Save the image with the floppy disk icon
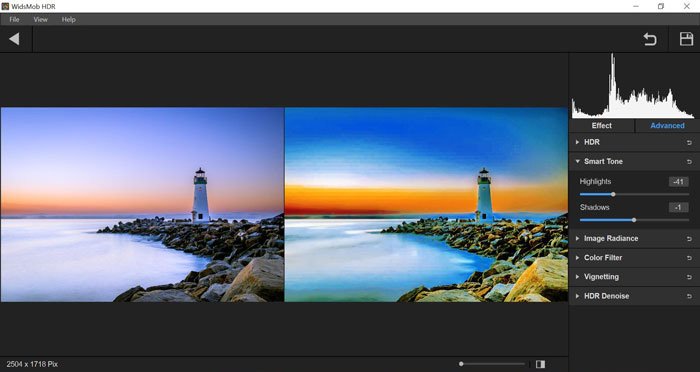This screenshot has height=372, width=700. pyautogui.click(x=686, y=39)
